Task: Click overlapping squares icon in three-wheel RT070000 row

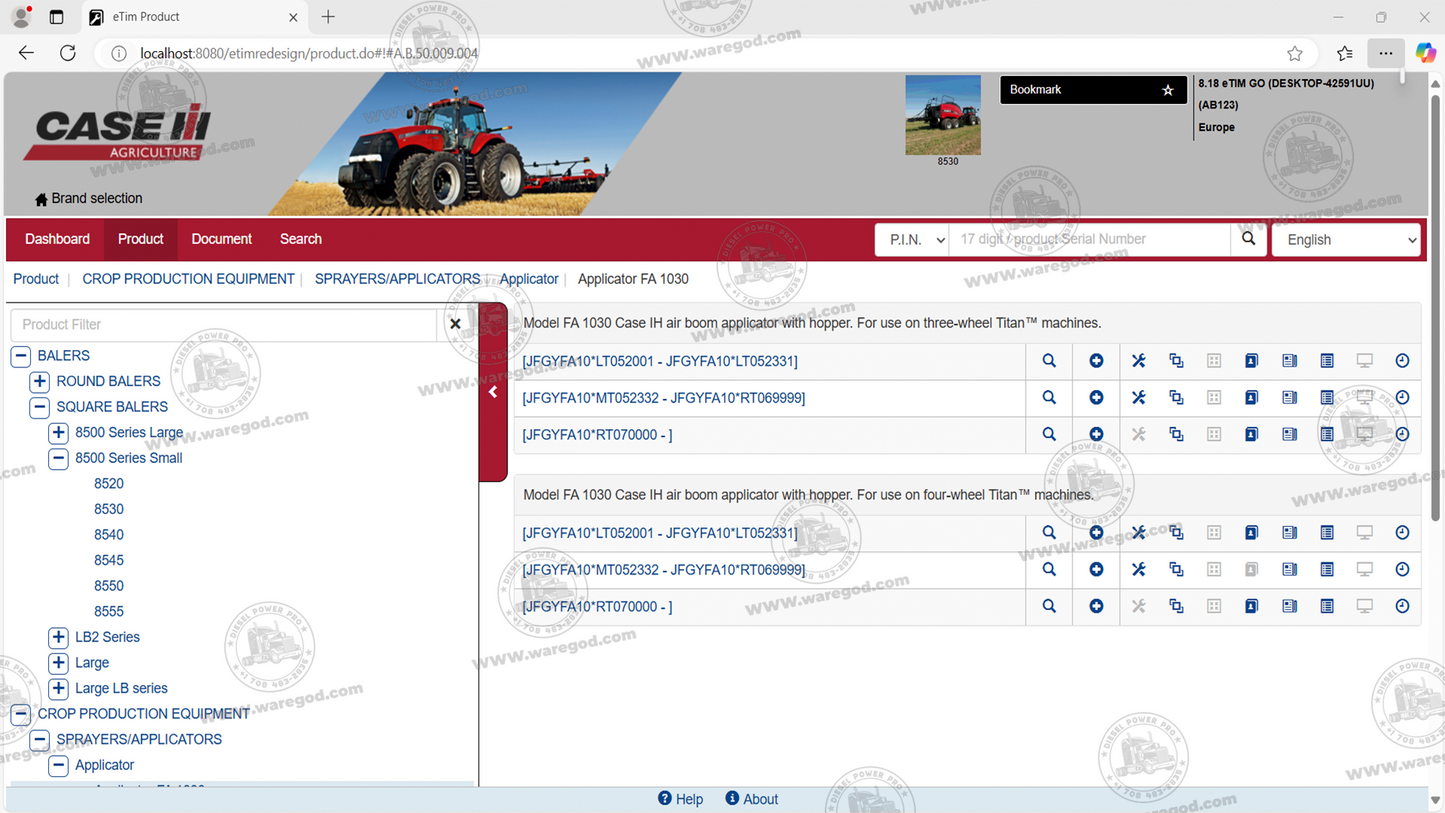Action: coord(1176,435)
